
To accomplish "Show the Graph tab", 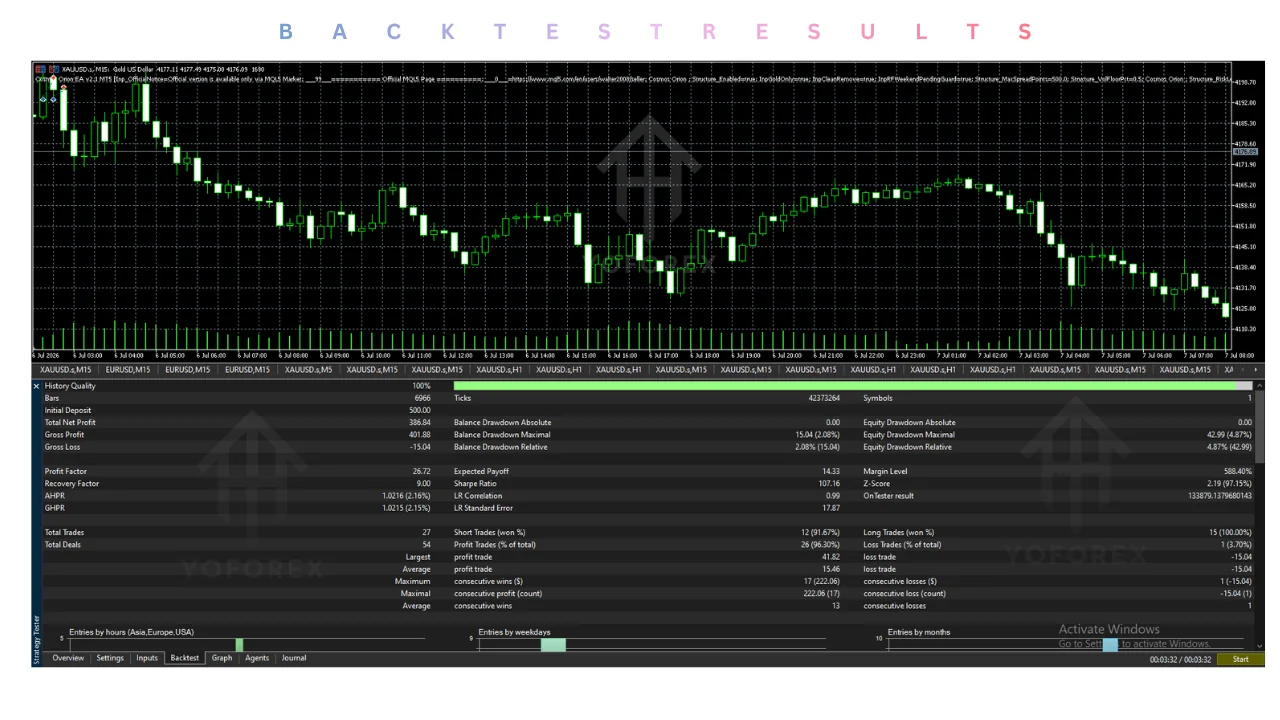I will click(222, 658).
